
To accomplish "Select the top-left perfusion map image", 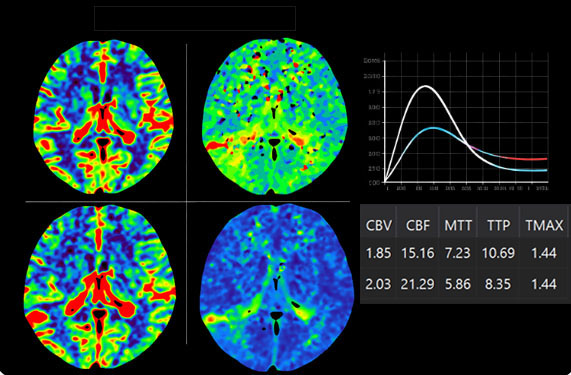I will tap(103, 116).
